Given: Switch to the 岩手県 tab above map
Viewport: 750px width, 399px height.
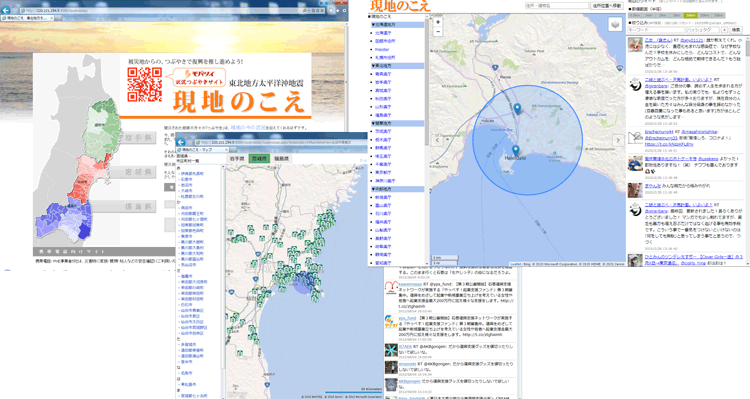Looking at the screenshot, I should tap(237, 158).
